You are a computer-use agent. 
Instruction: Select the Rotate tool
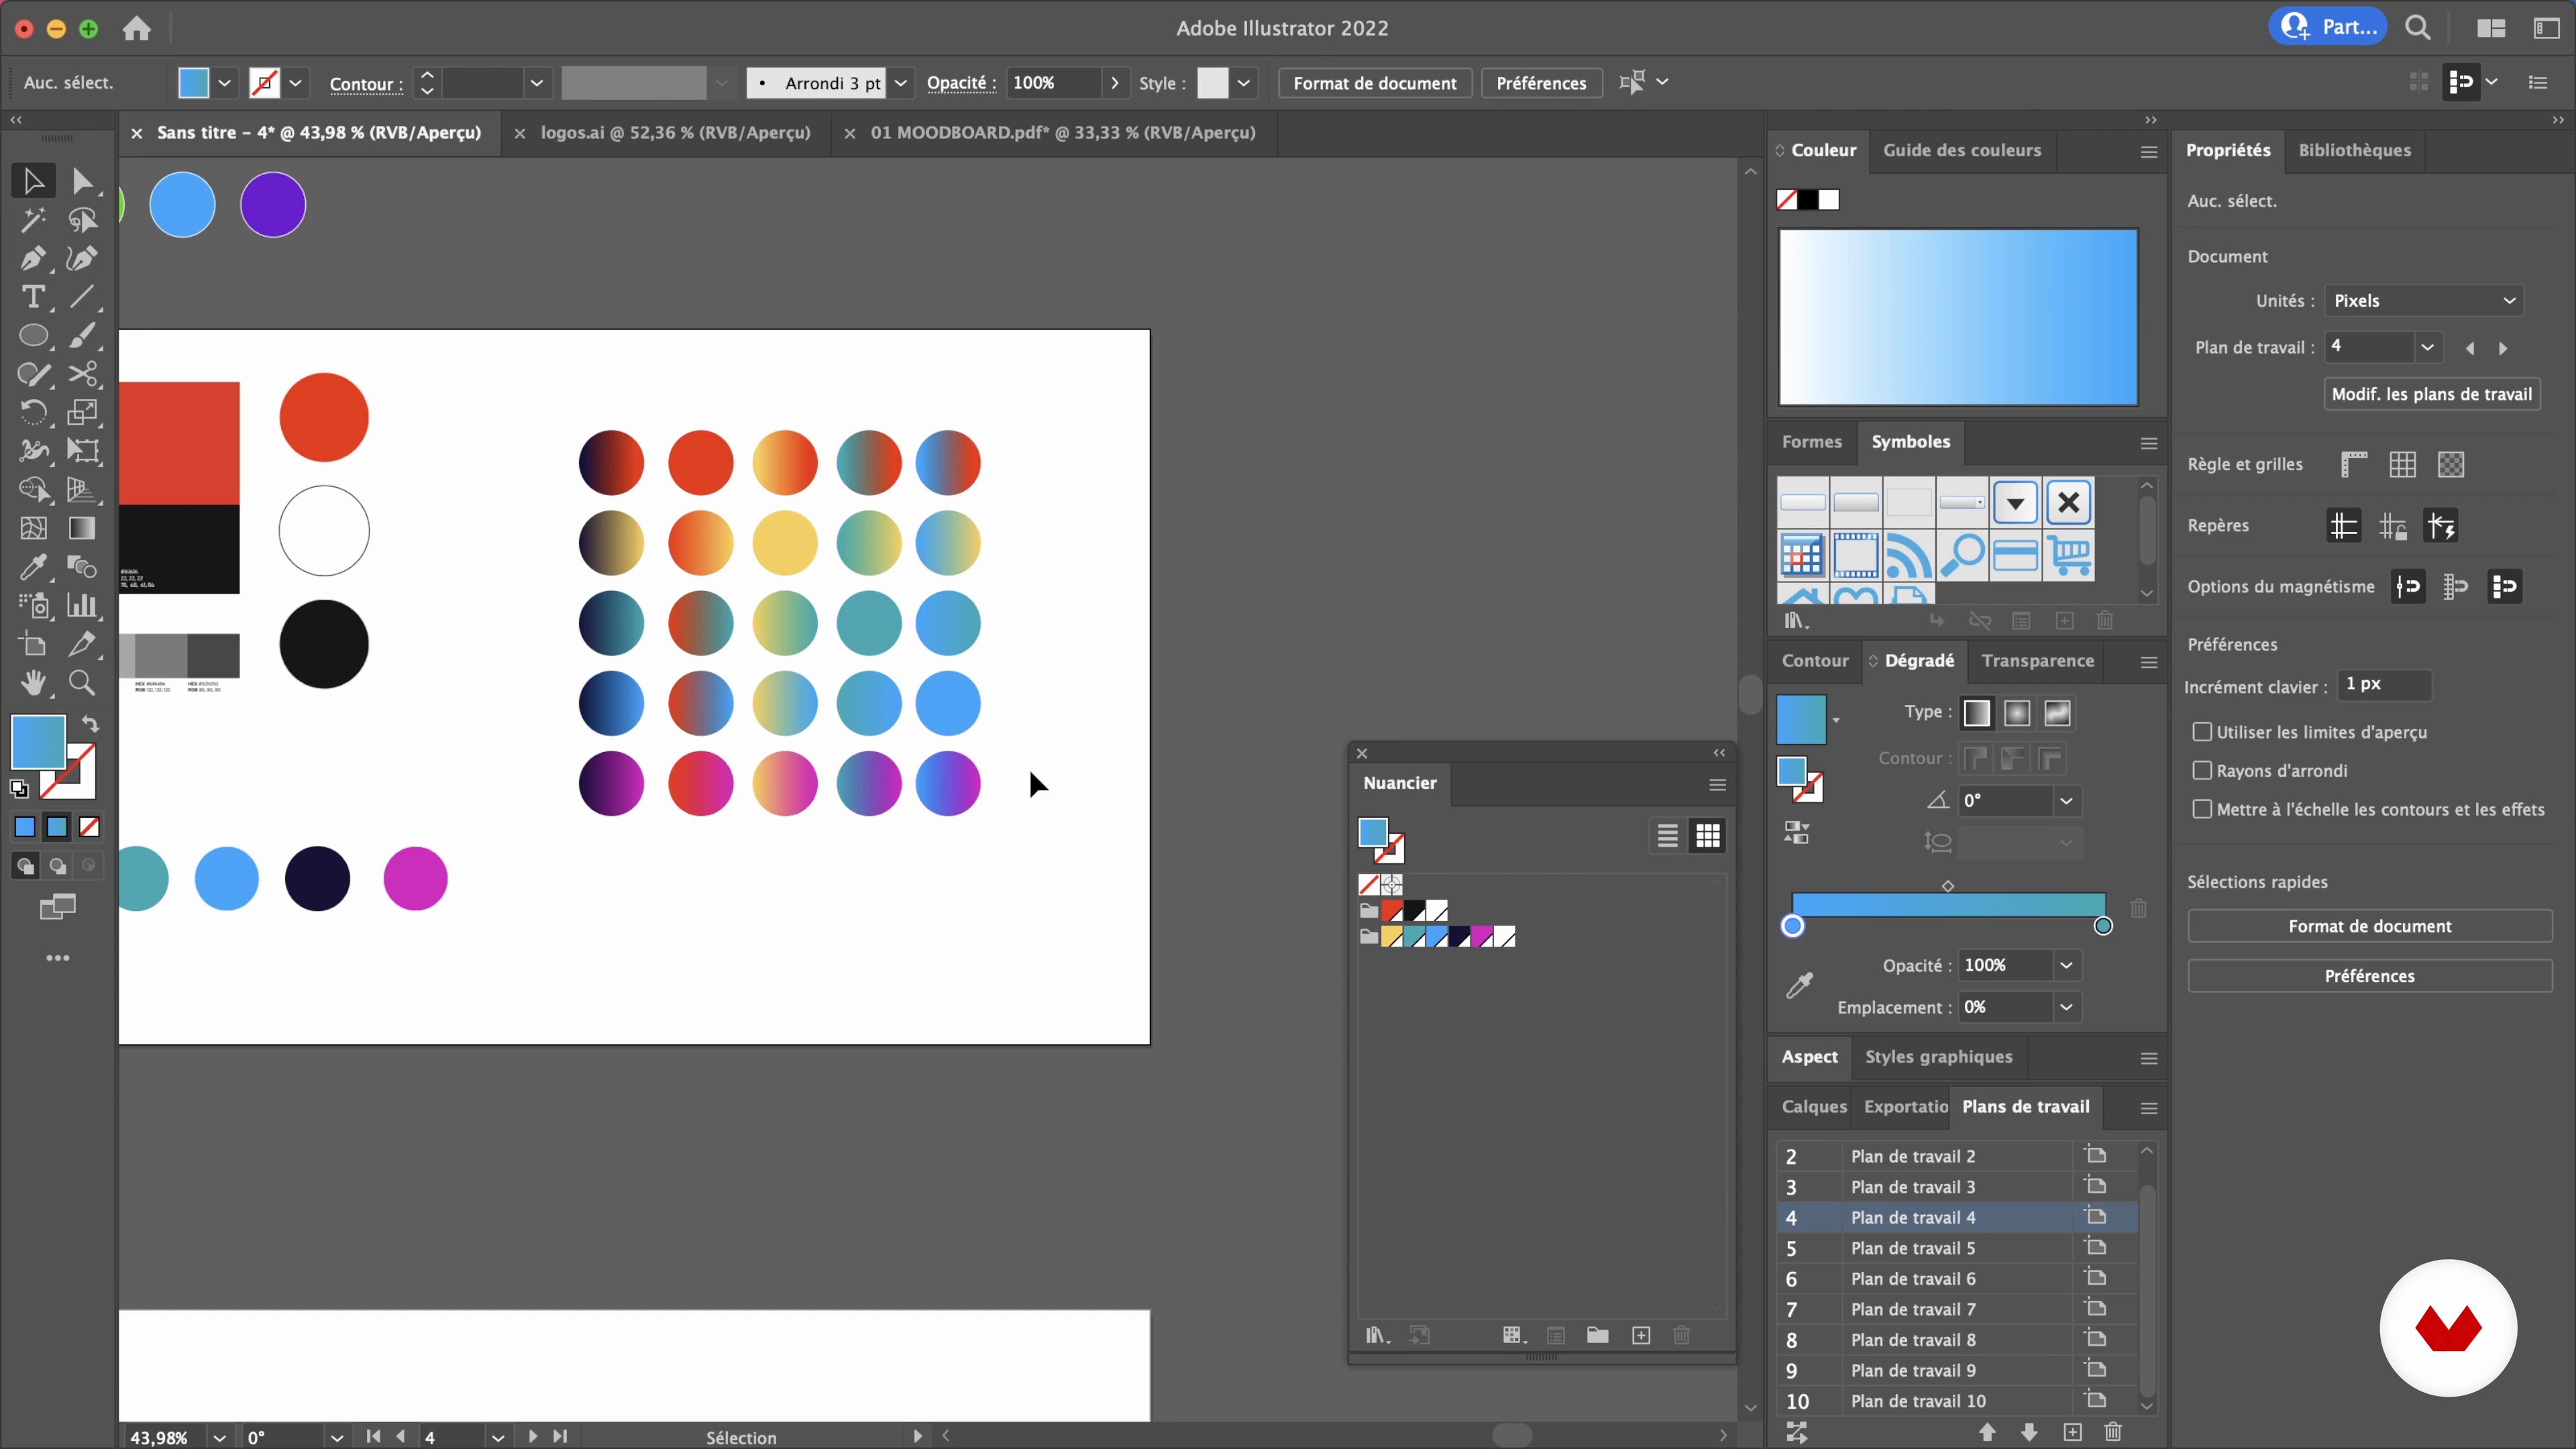tap(33, 413)
